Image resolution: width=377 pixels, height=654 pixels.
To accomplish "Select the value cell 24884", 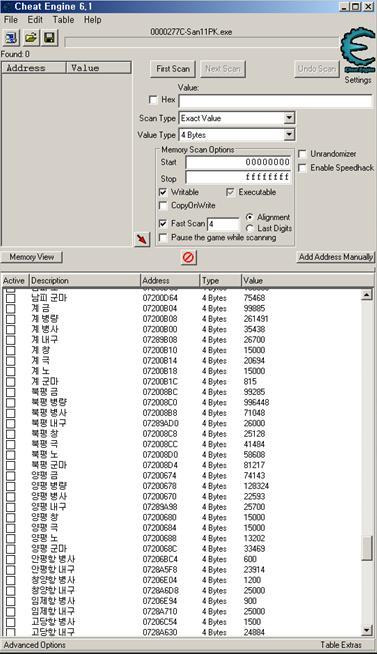I will (254, 632).
